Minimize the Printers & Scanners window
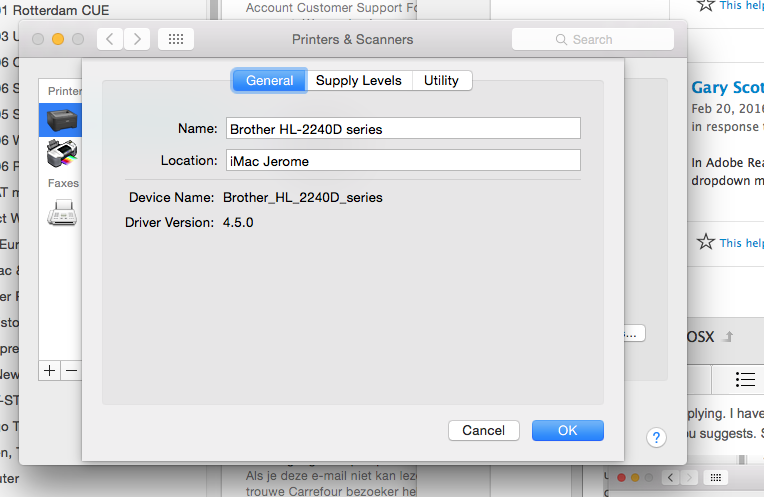Screen dimensions: 764x497 [x=58, y=39]
